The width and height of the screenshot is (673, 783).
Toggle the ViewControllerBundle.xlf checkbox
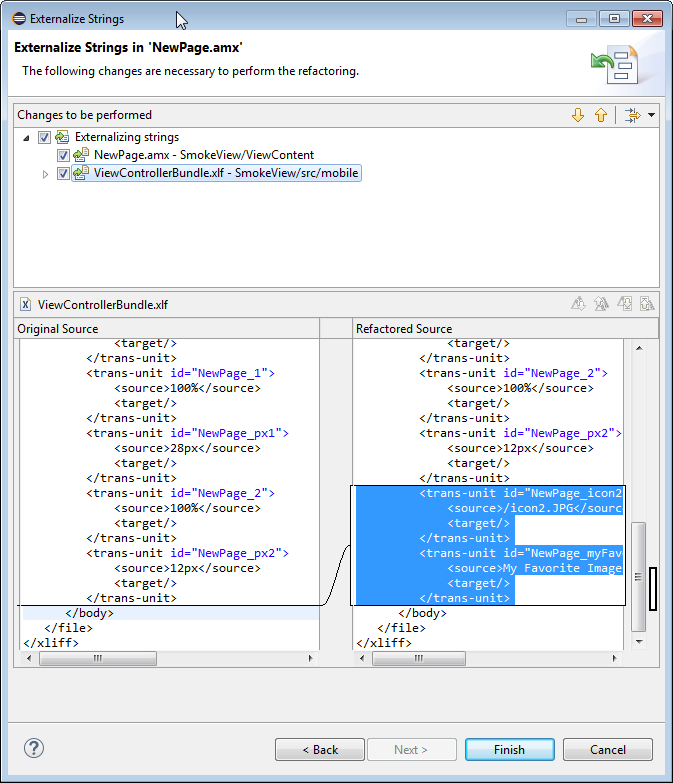coord(63,173)
